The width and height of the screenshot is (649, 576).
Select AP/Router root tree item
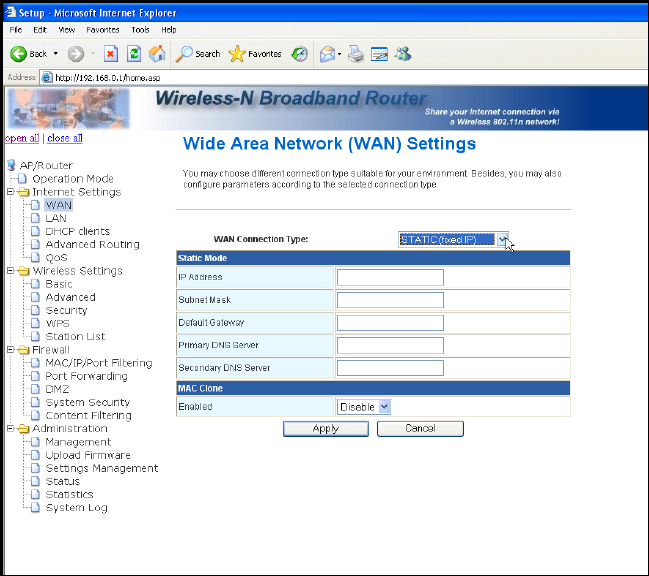[x=46, y=166]
